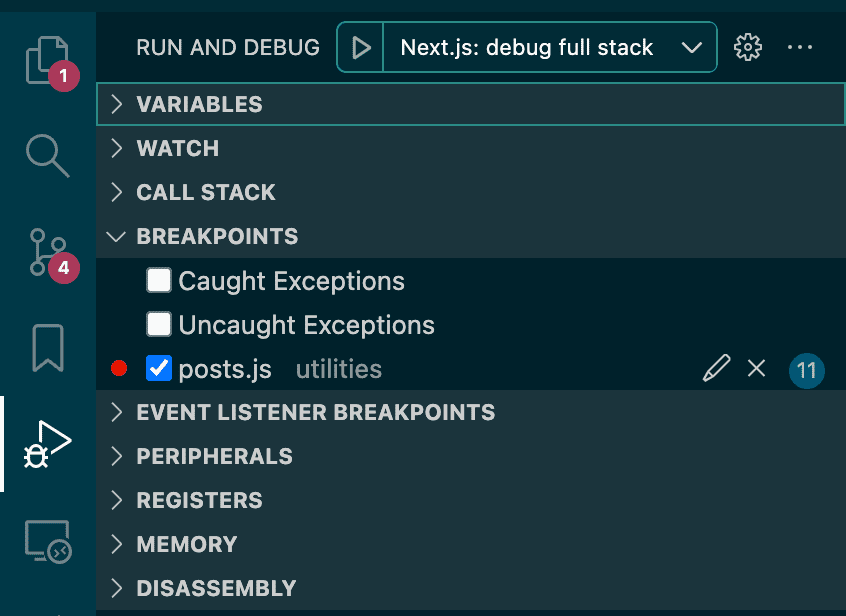This screenshot has width=846, height=616.
Task: Collapse the Breakpoints section
Action: (217, 236)
